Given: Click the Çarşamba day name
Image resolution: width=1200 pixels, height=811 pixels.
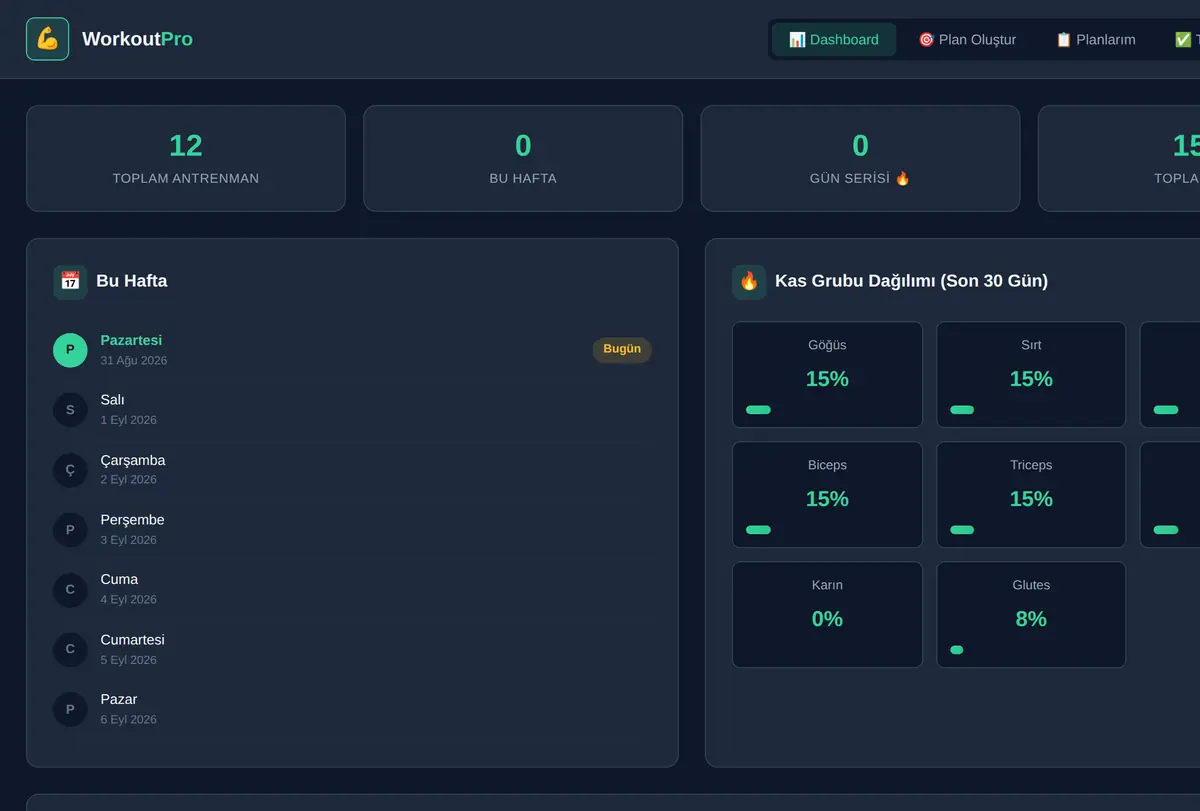Looking at the screenshot, I should click(133, 460).
